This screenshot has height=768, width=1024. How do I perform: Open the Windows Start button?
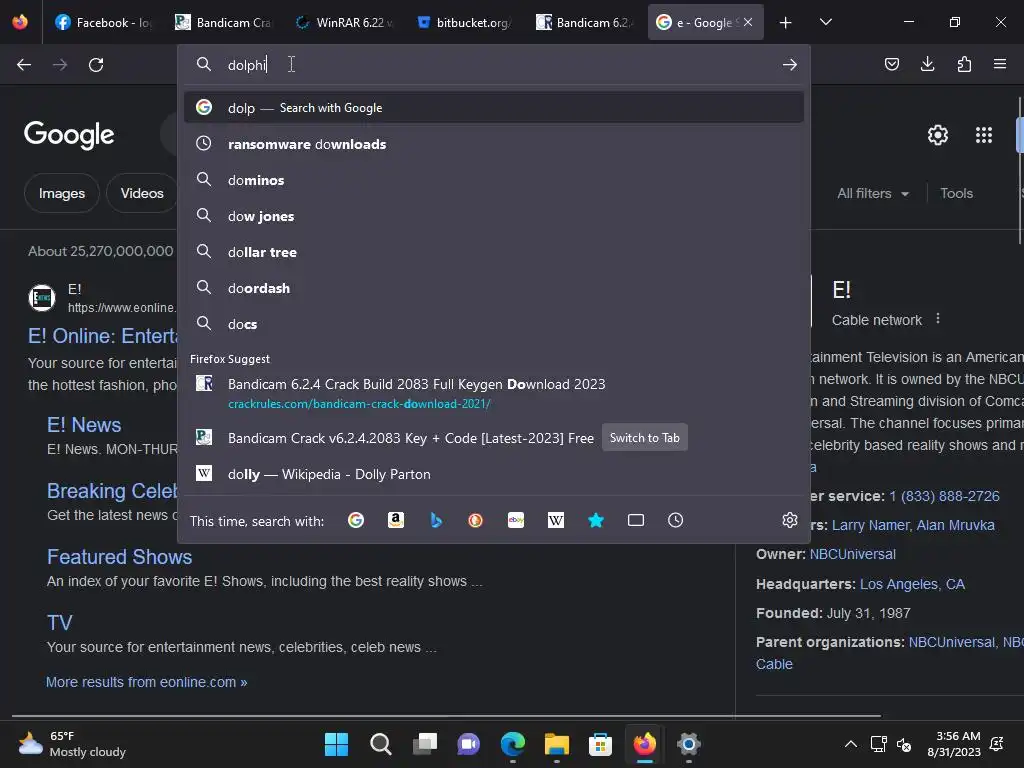[336, 744]
